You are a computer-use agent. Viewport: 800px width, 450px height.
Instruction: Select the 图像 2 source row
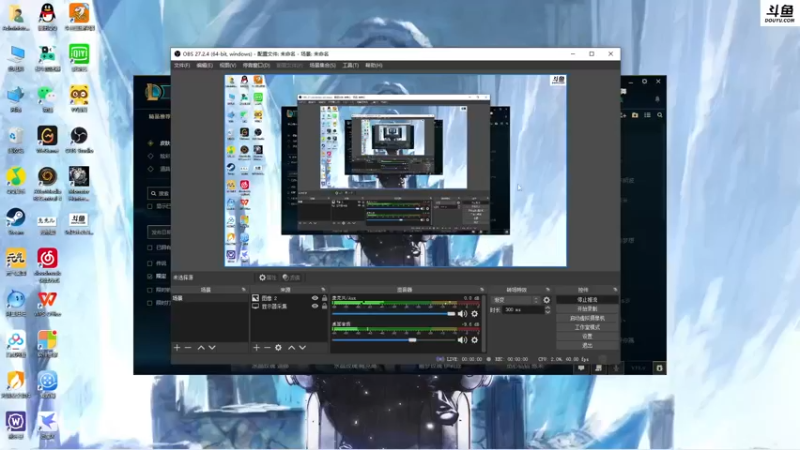[x=289, y=298]
